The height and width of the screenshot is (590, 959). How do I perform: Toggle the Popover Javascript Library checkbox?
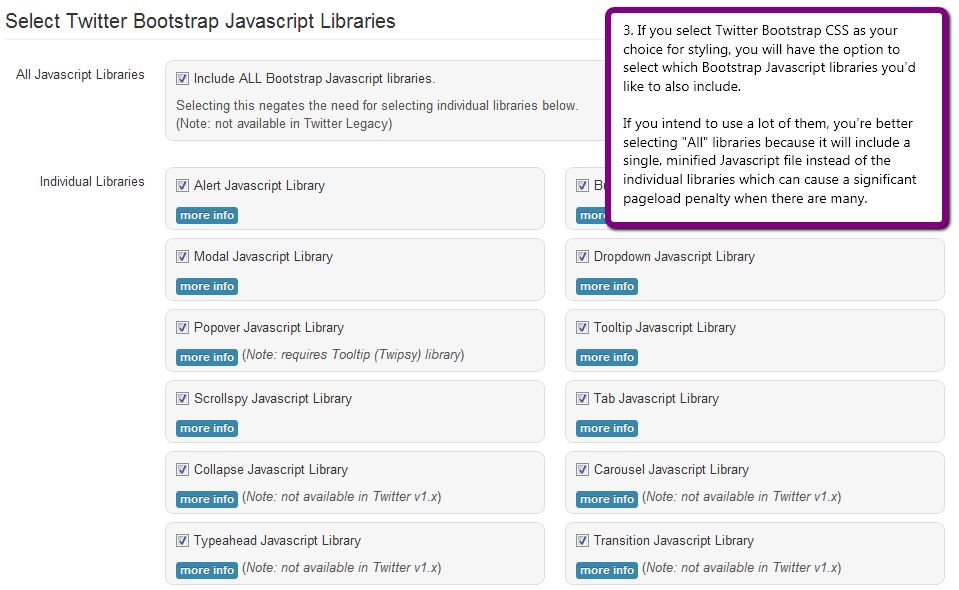182,327
